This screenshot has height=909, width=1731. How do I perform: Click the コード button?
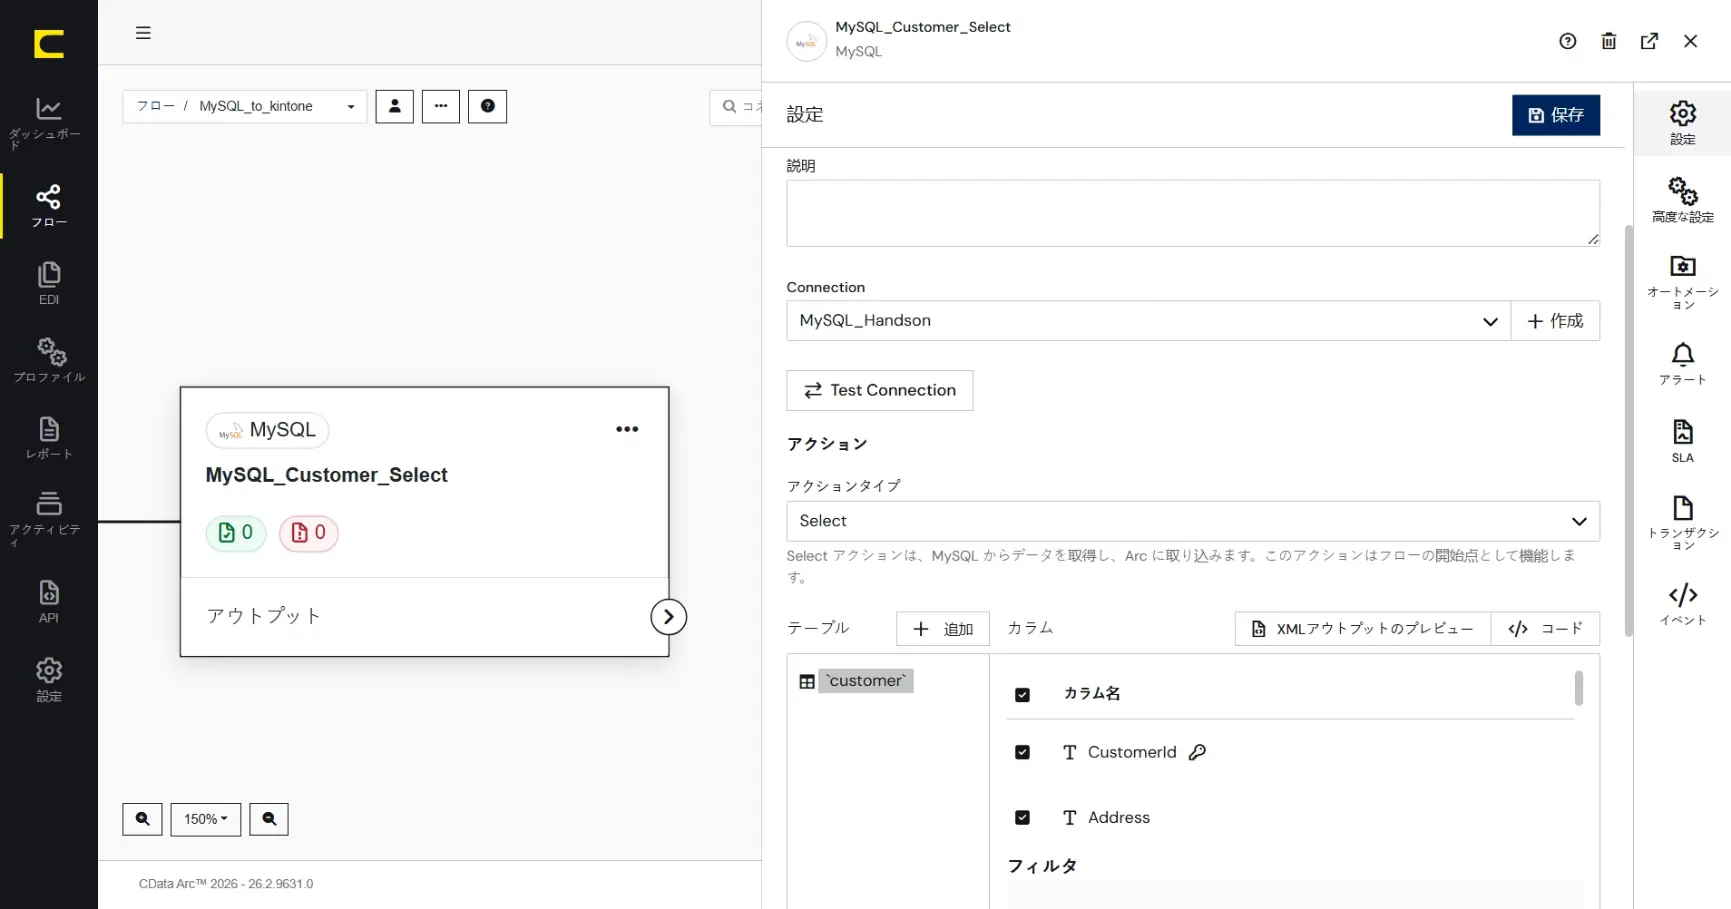point(1545,629)
